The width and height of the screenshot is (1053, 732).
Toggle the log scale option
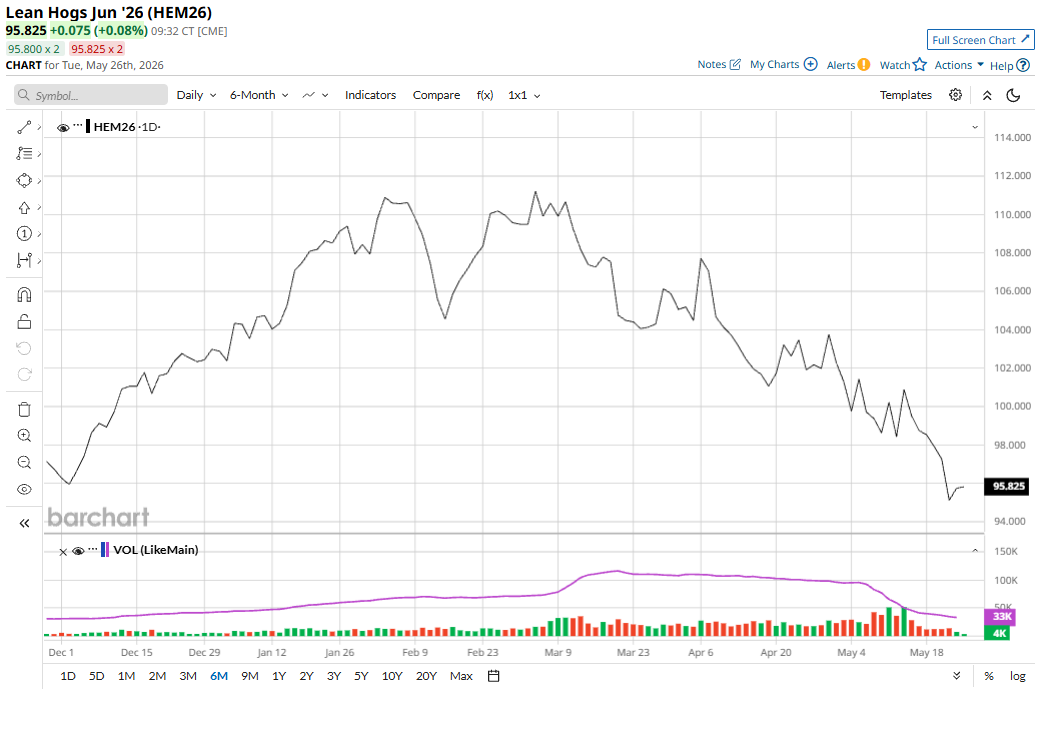pyautogui.click(x=1017, y=676)
